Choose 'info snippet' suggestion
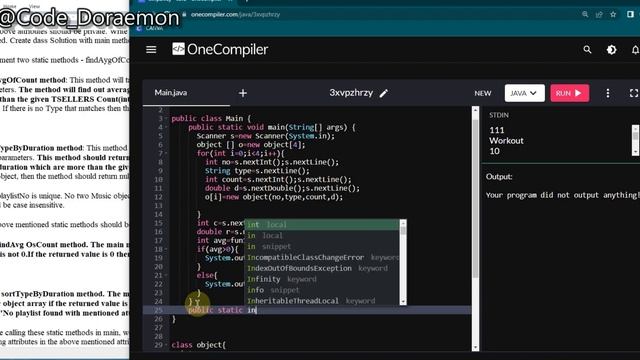Image resolution: width=640 pixels, height=360 pixels. point(322,290)
